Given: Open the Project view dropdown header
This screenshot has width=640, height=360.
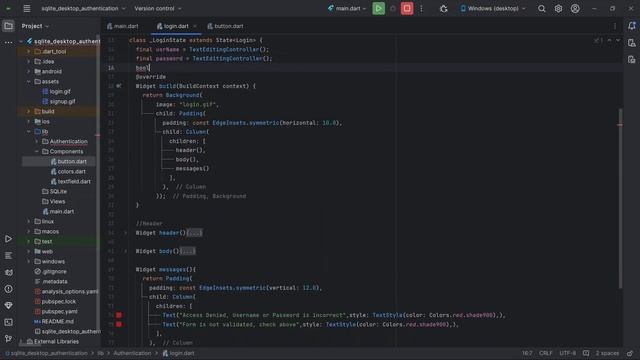Looking at the screenshot, I should 35,26.
